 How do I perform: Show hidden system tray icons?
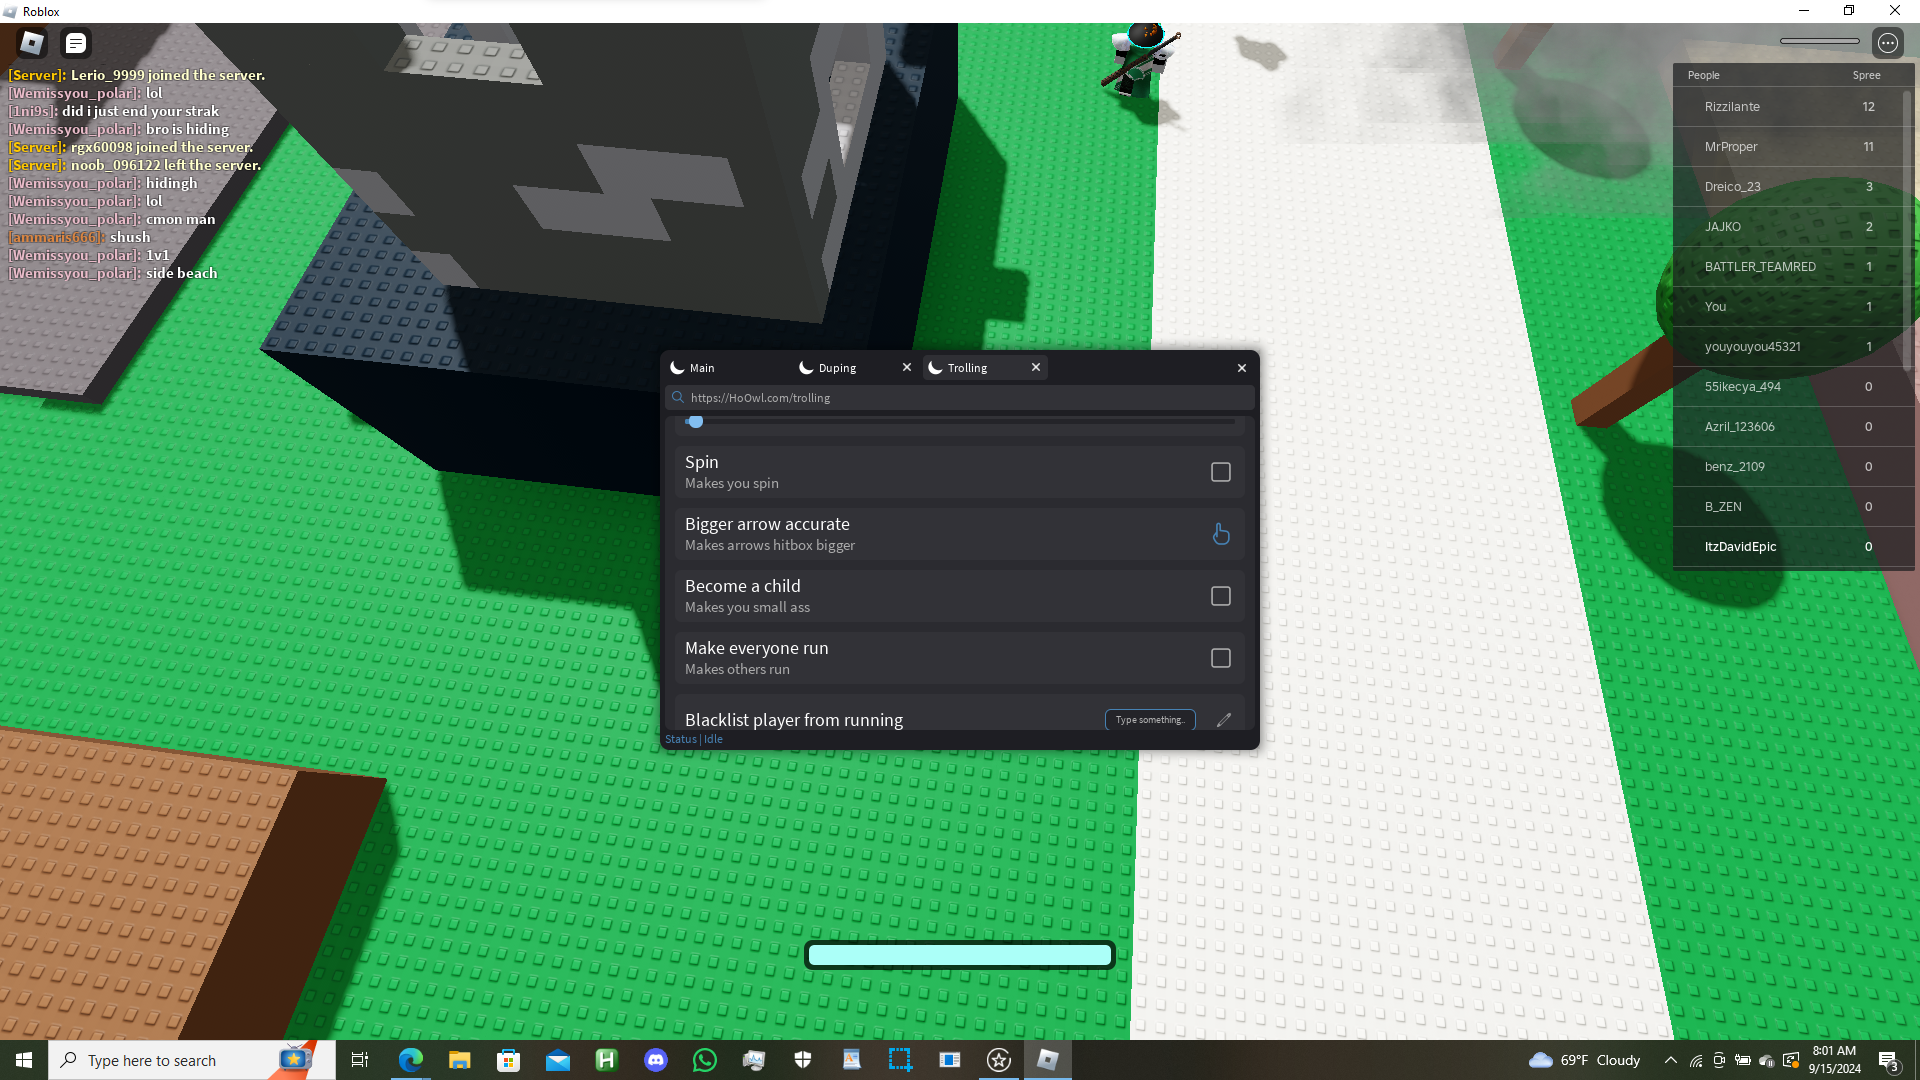[1670, 1060]
